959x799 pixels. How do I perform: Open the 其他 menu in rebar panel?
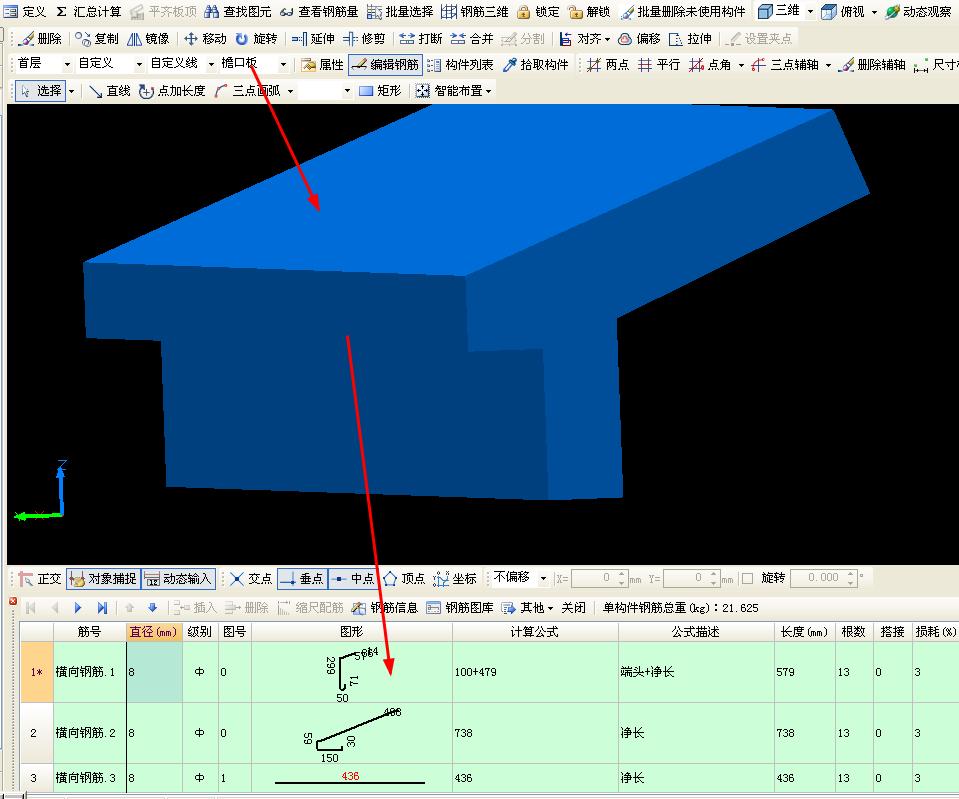tap(527, 608)
